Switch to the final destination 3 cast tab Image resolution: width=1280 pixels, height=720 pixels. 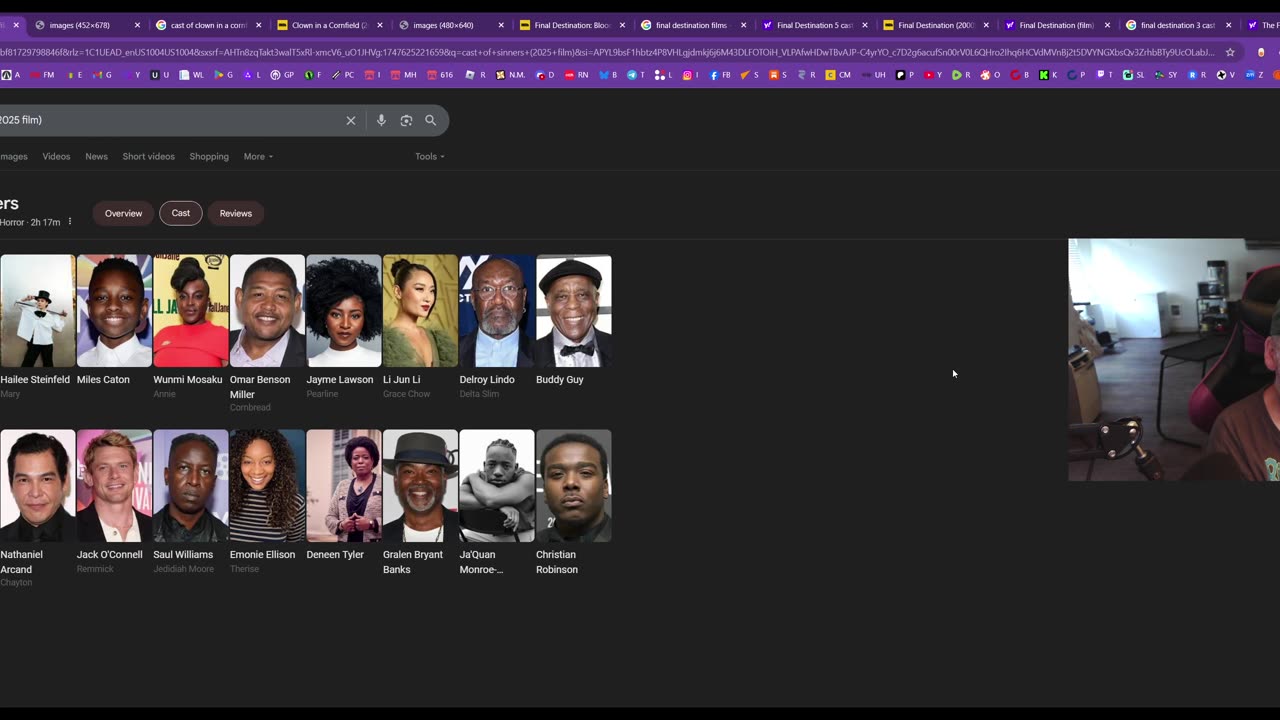(x=1177, y=25)
